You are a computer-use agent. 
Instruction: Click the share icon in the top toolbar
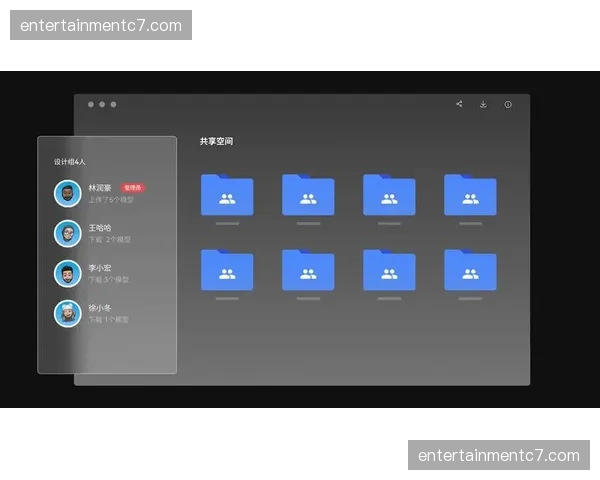point(459,104)
